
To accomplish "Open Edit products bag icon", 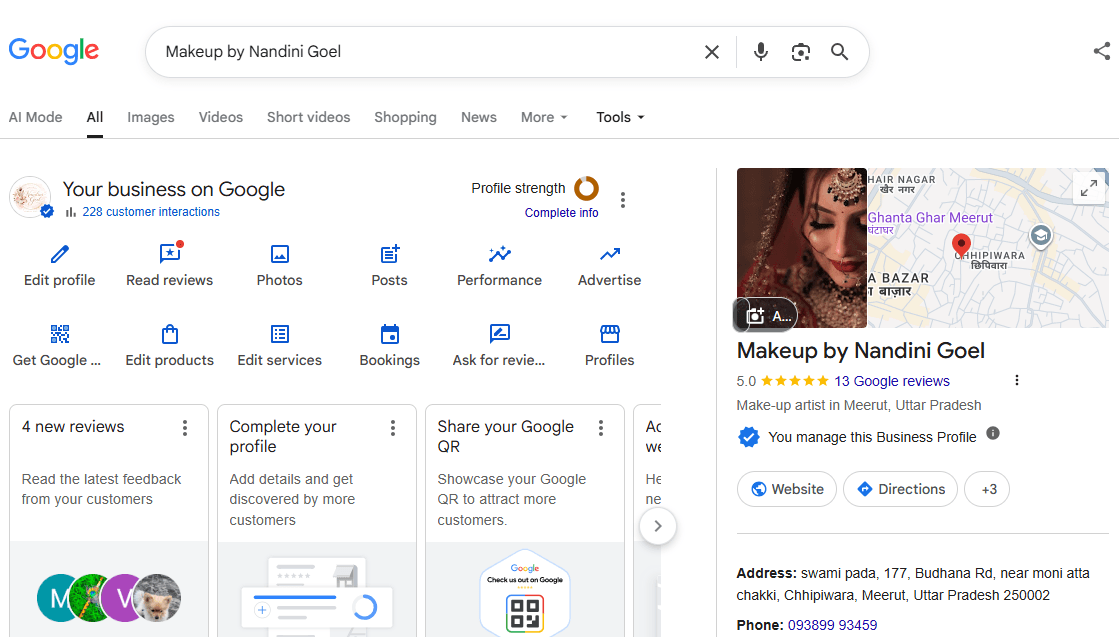I will pos(170,334).
